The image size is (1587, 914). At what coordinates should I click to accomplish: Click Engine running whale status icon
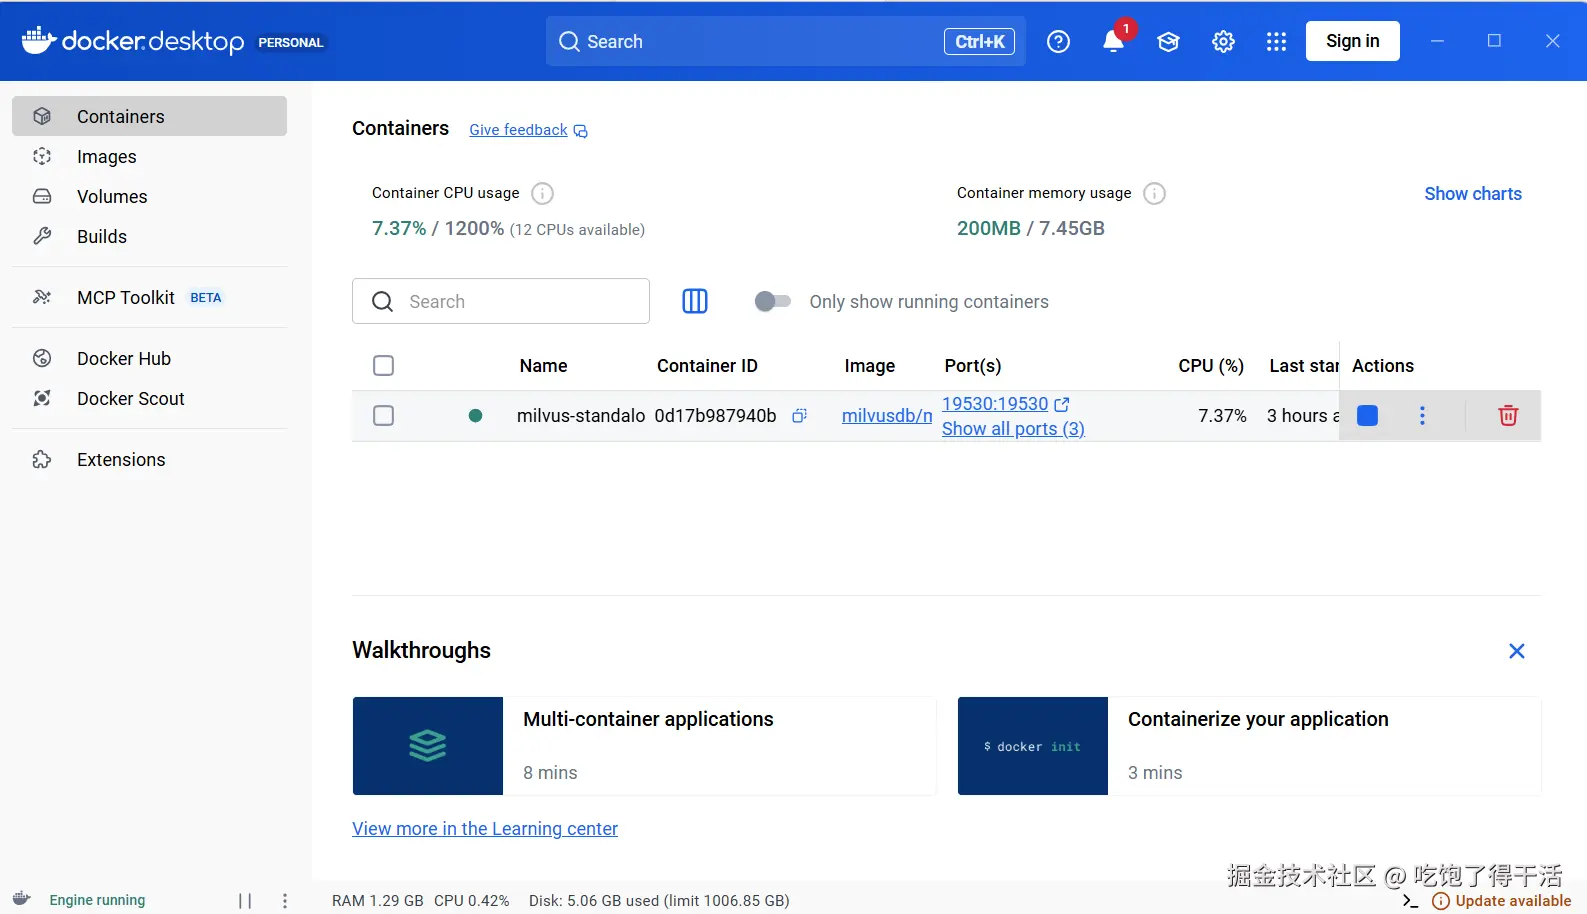point(22,898)
